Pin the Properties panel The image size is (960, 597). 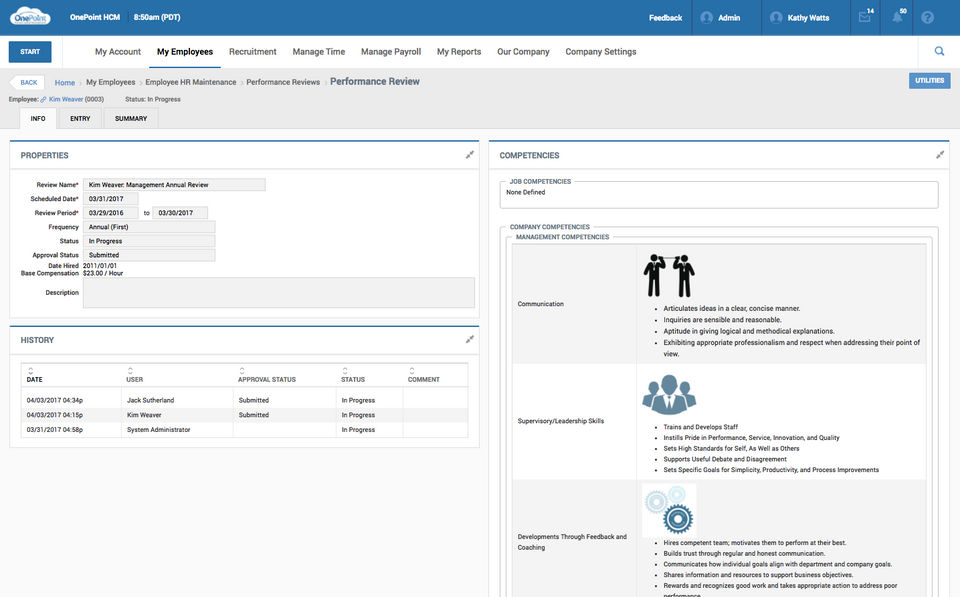470,155
